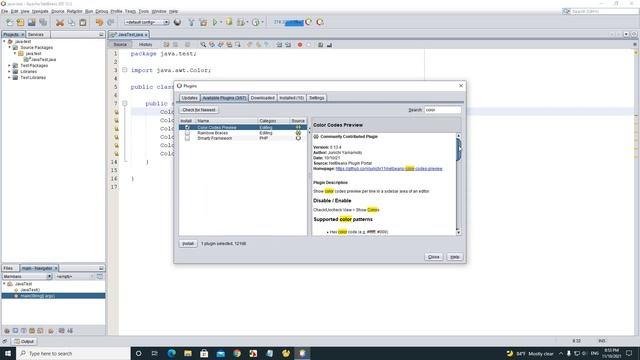Click the garbage collection memory bar

click(288, 22)
